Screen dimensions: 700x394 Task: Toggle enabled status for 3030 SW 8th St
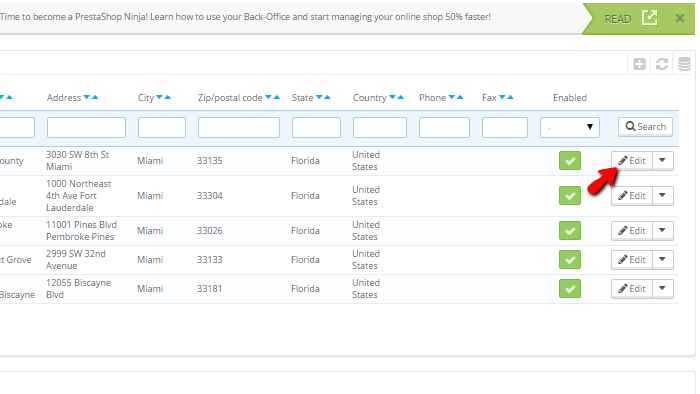coord(570,161)
